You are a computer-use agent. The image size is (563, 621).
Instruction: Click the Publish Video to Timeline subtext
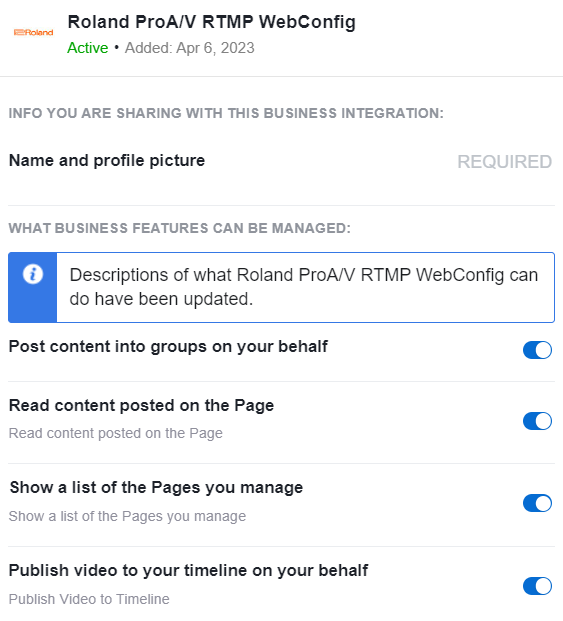pyautogui.click(x=89, y=599)
